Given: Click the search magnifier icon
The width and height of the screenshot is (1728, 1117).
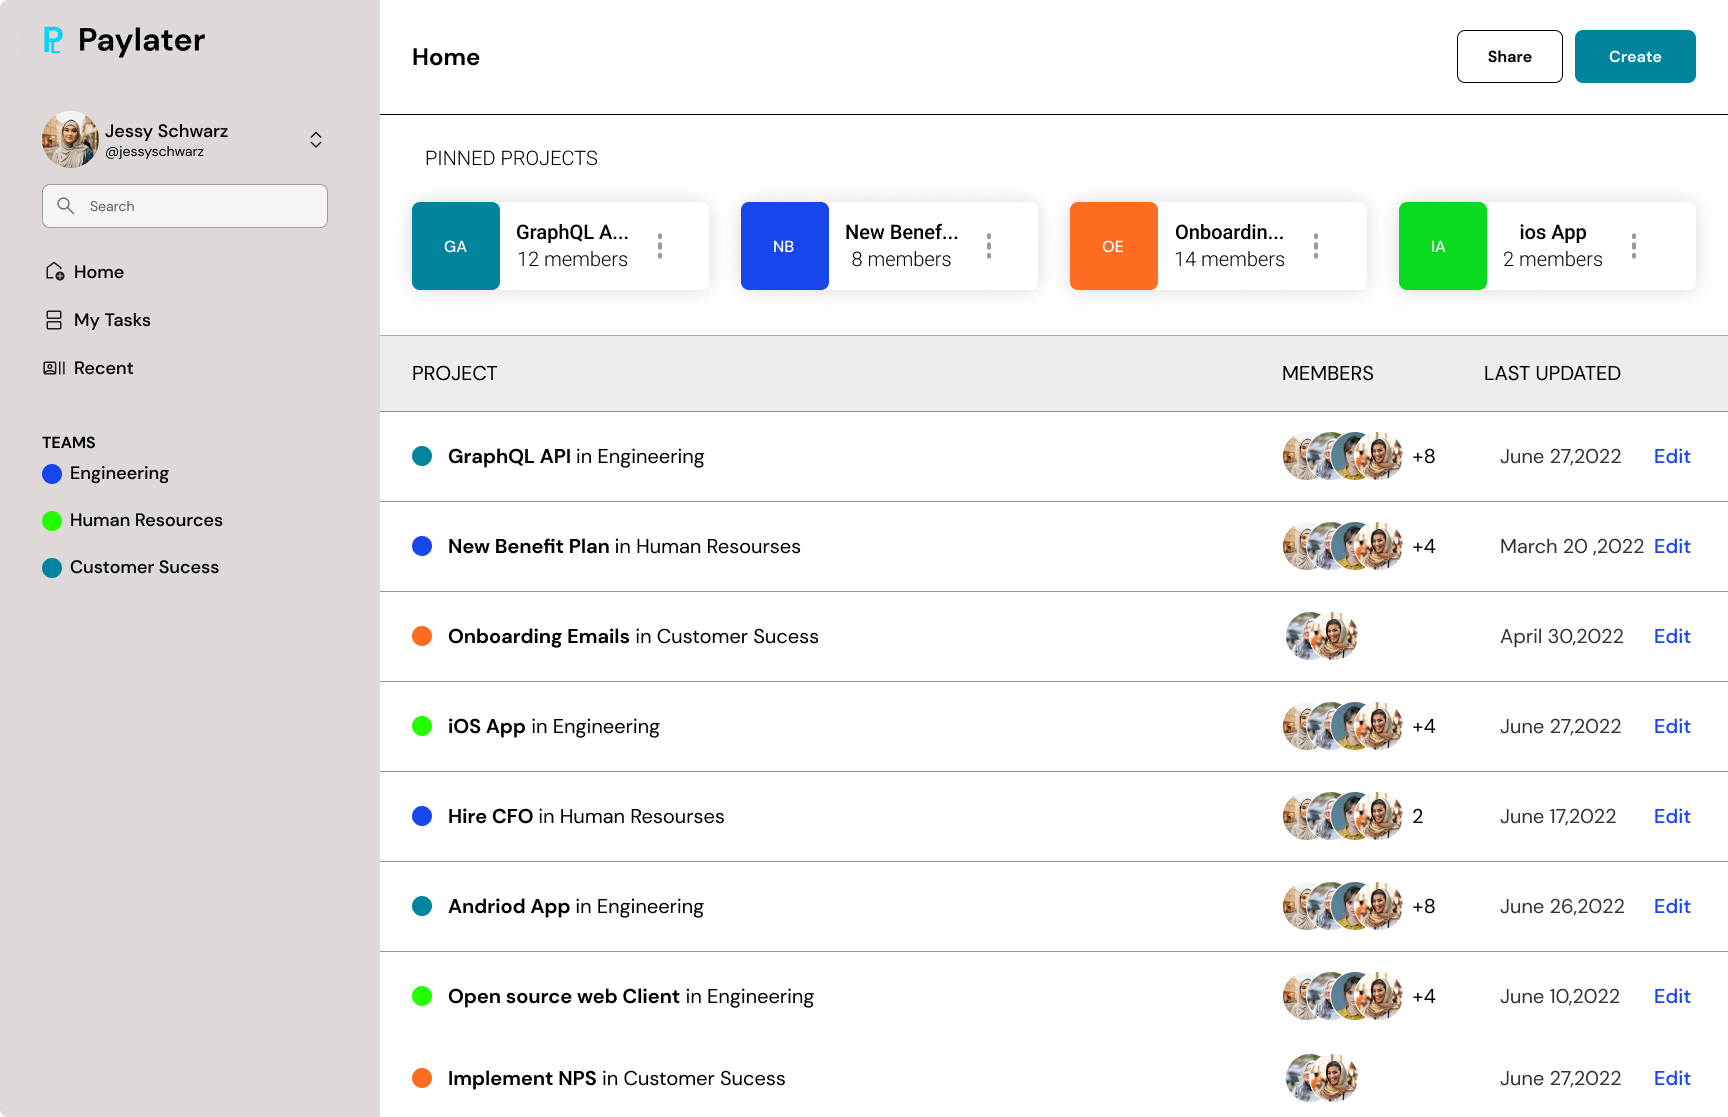Looking at the screenshot, I should [x=66, y=206].
